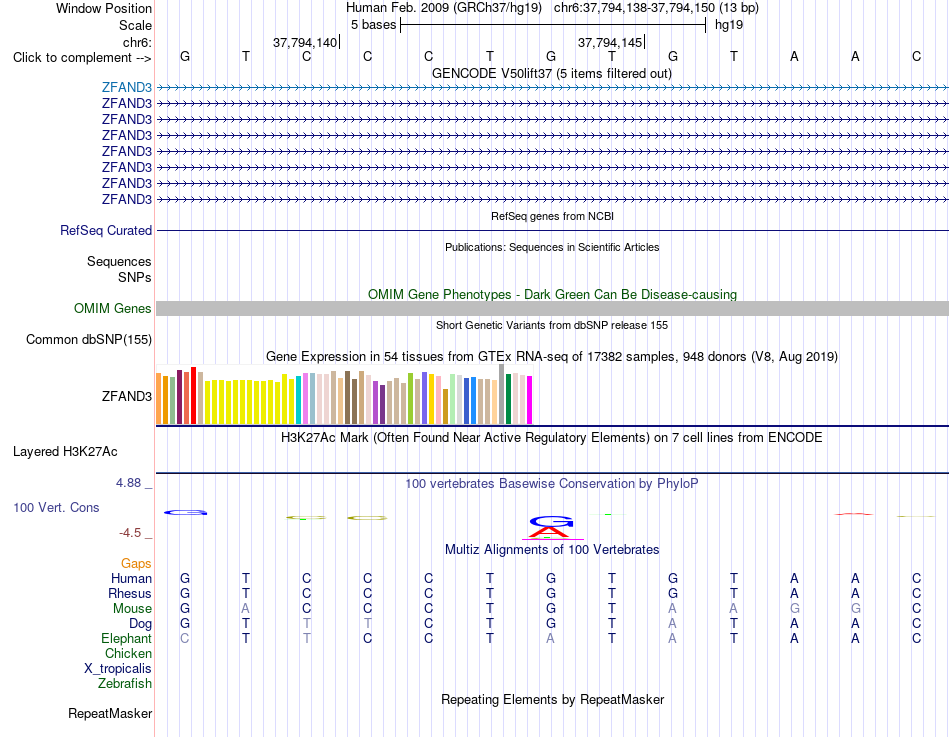Screen dimensions: 950x737
Task: Click the RefSeq Curated intron line
Action: click(x=552, y=230)
